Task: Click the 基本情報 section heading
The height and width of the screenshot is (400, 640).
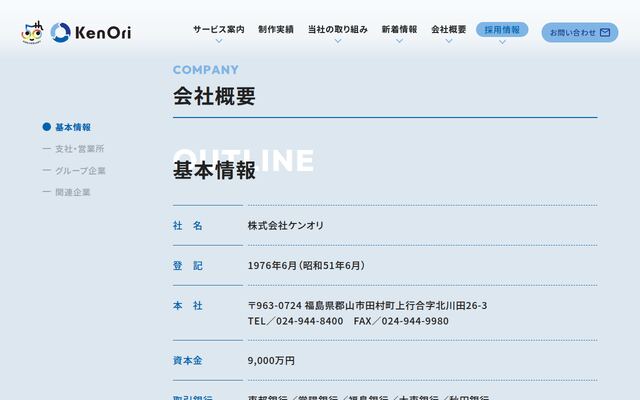Action: pyautogui.click(x=214, y=170)
